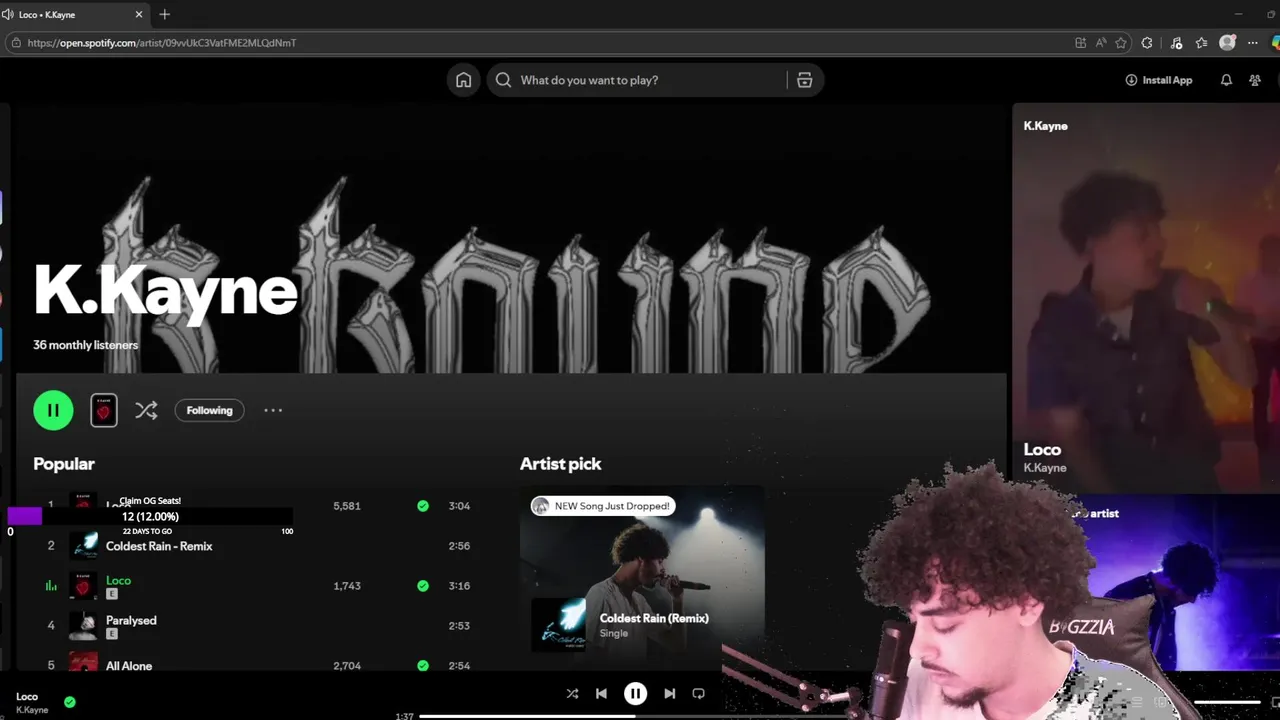This screenshot has width=1280, height=720.
Task: Adjust the volume slider at bottom right
Action: pyautogui.click(x=1227, y=702)
